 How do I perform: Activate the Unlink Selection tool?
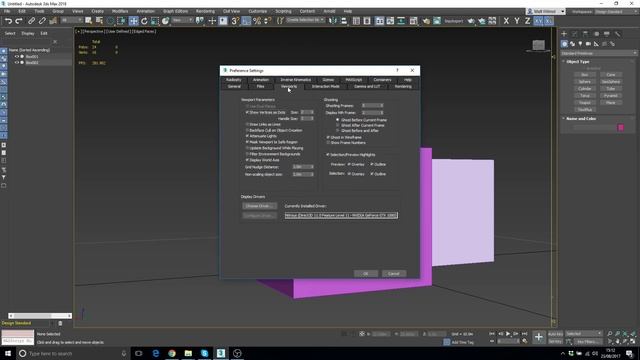click(x=42, y=21)
